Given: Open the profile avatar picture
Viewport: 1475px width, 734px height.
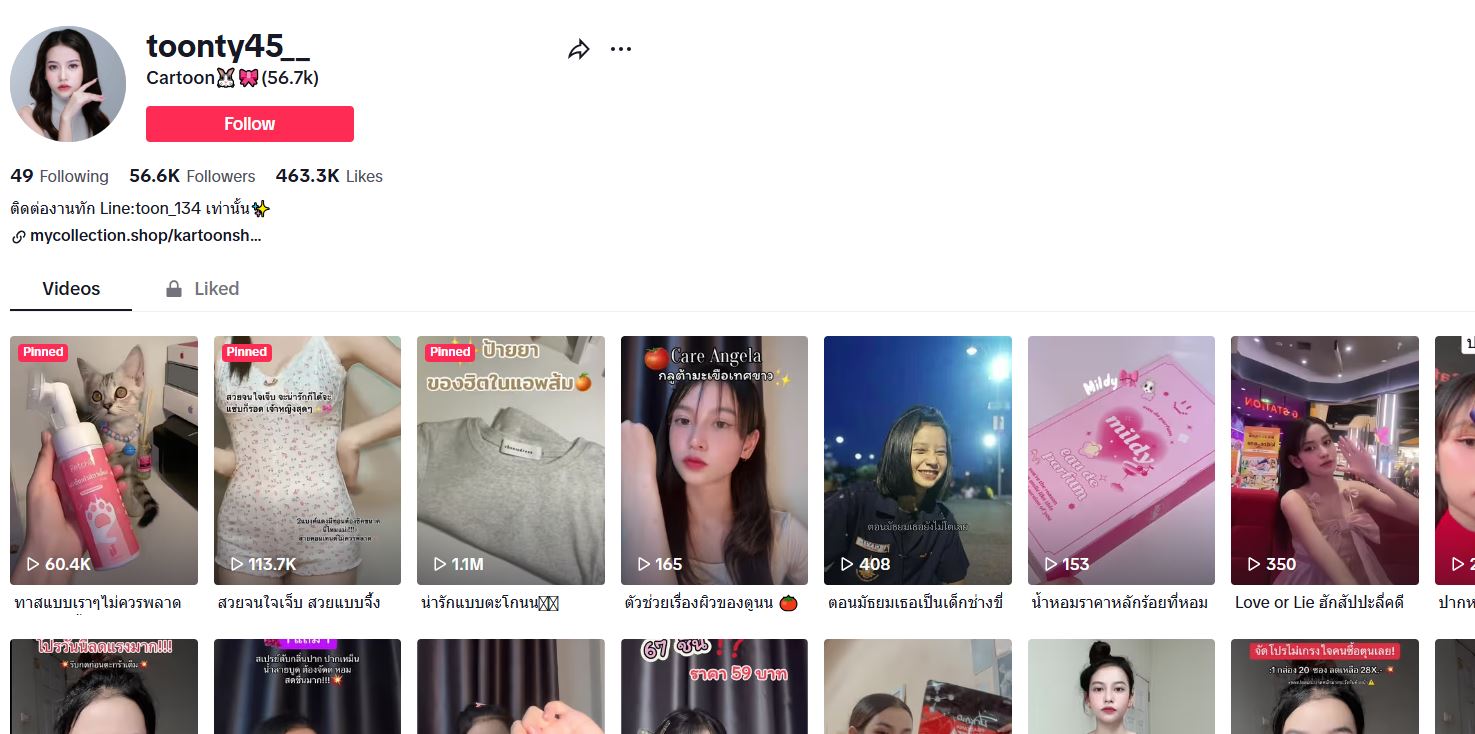Looking at the screenshot, I should 68,84.
